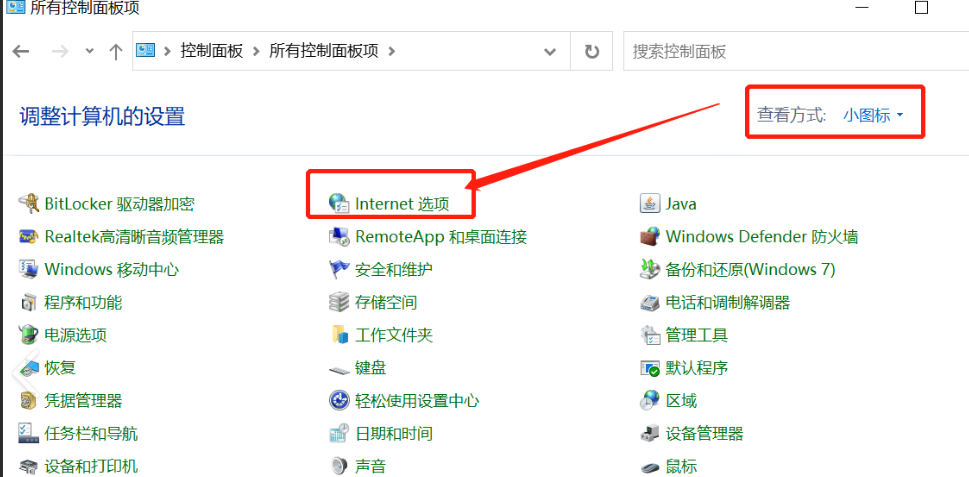This screenshot has width=969, height=477.
Task: Click the 存储空间 drives icon
Action: pos(339,302)
